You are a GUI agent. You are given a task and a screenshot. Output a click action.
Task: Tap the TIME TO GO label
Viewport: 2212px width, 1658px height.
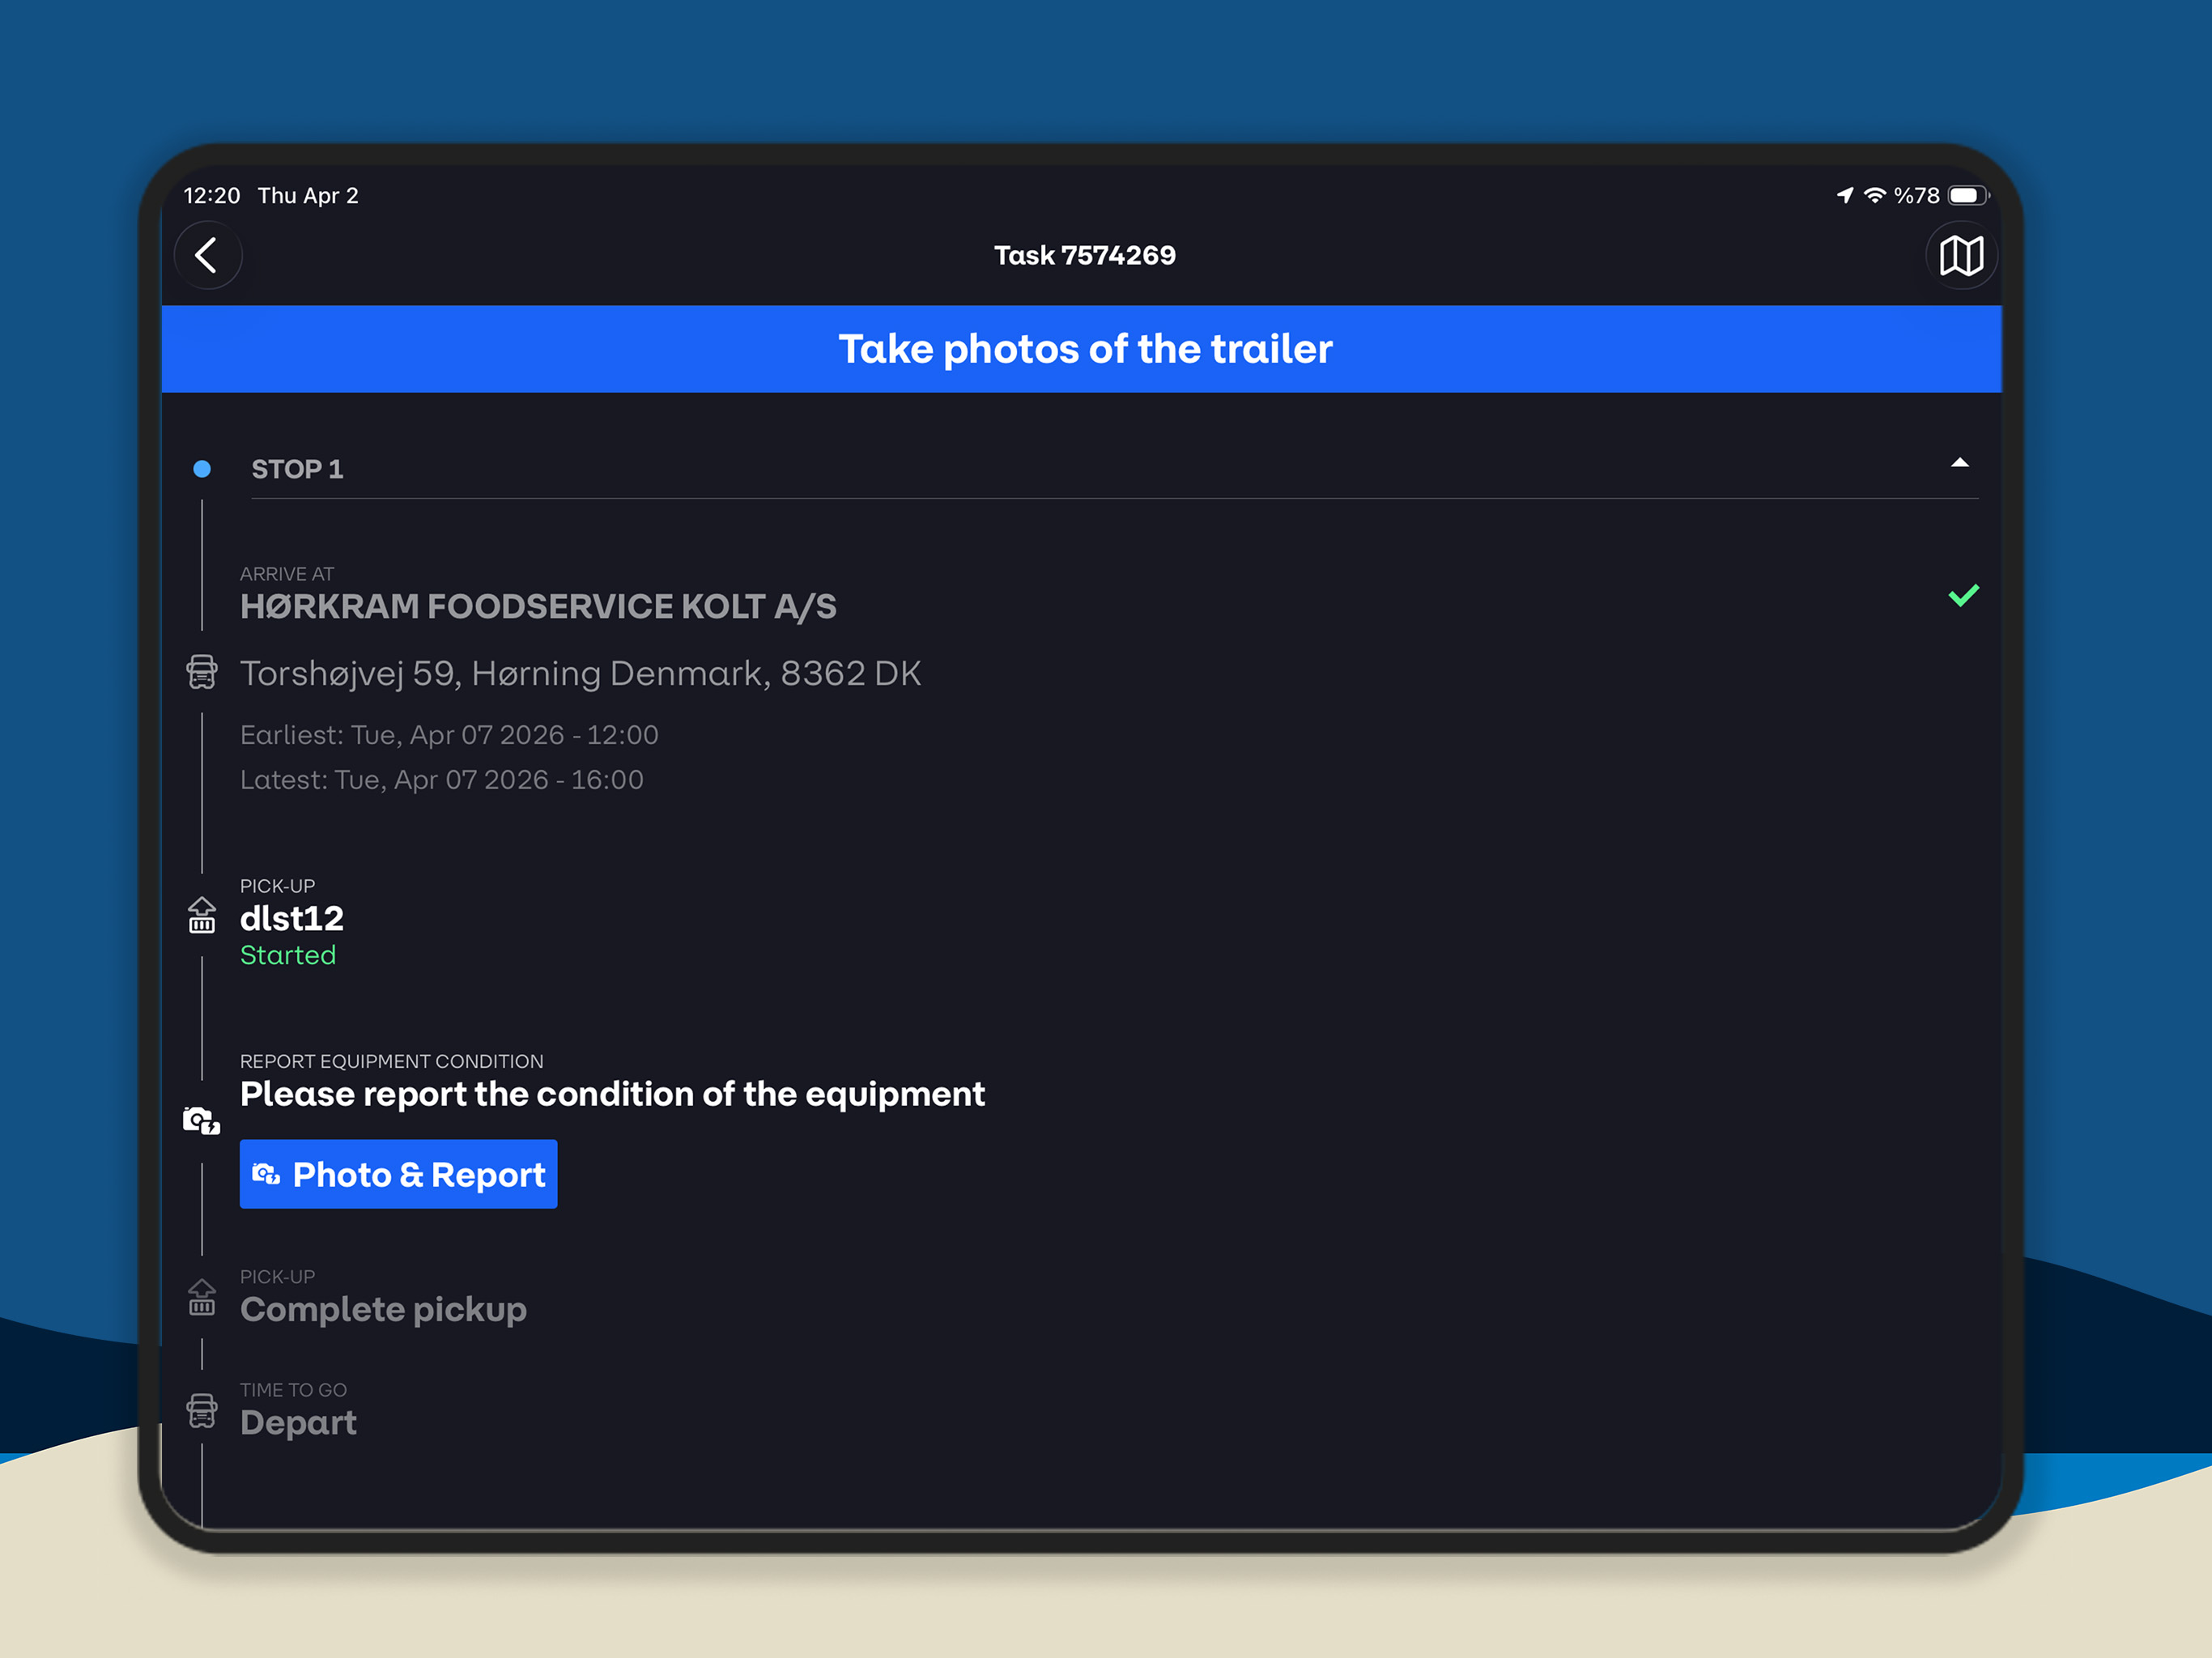[x=293, y=1390]
